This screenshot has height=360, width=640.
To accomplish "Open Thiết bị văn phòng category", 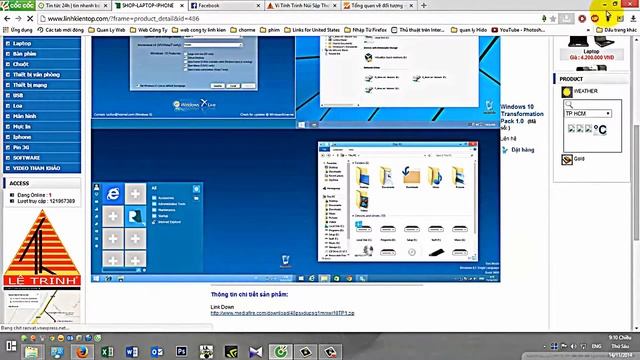I will click(42, 75).
